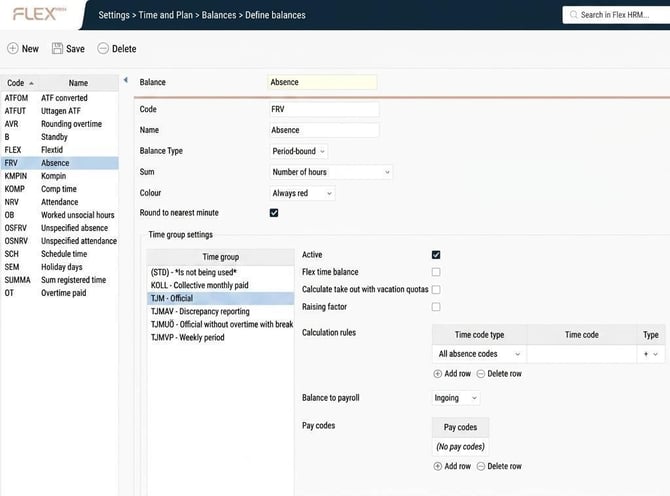Open Colour Always red dropdown
Viewport: 670px width, 496px height.
pos(302,193)
